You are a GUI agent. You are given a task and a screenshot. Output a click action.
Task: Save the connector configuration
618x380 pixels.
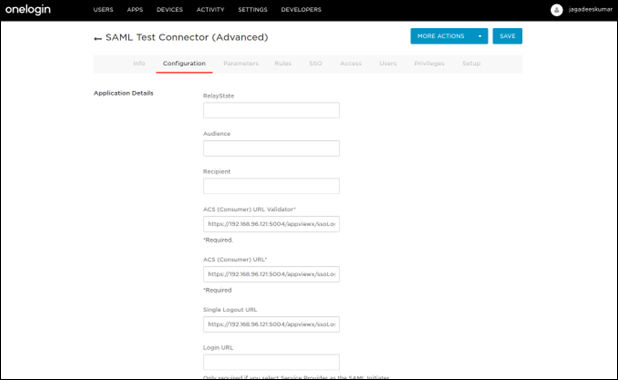click(507, 36)
